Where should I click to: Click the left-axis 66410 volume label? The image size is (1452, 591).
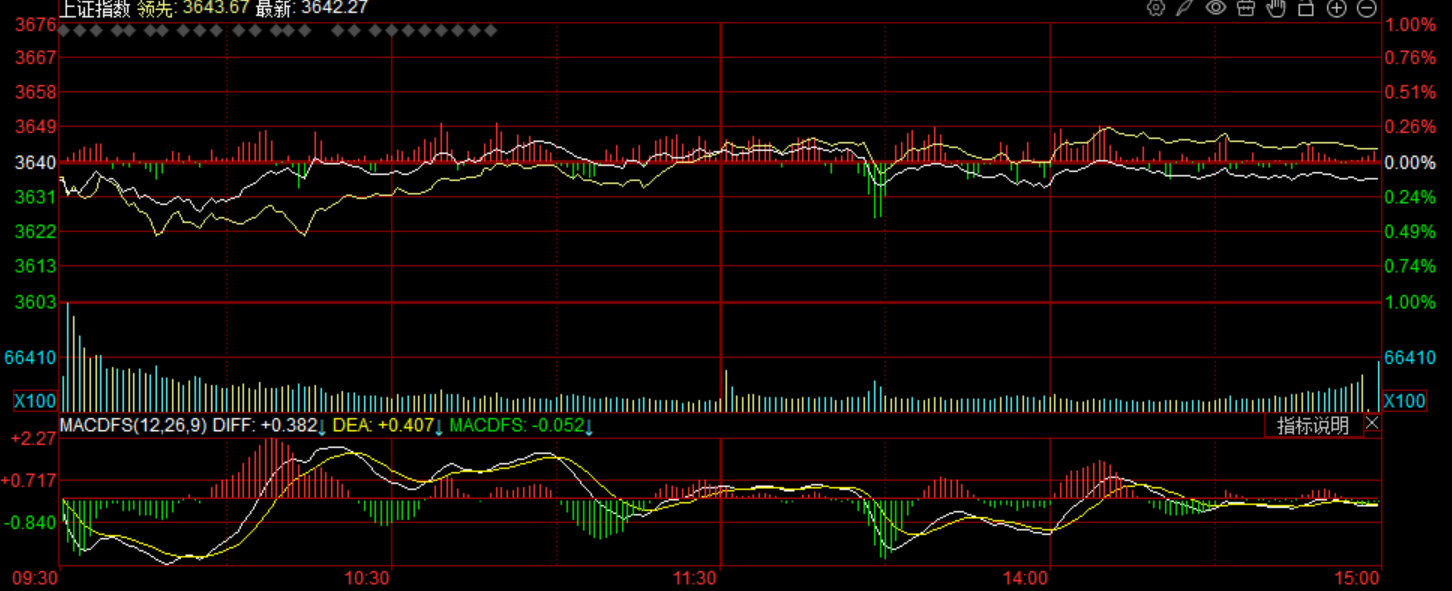point(30,357)
